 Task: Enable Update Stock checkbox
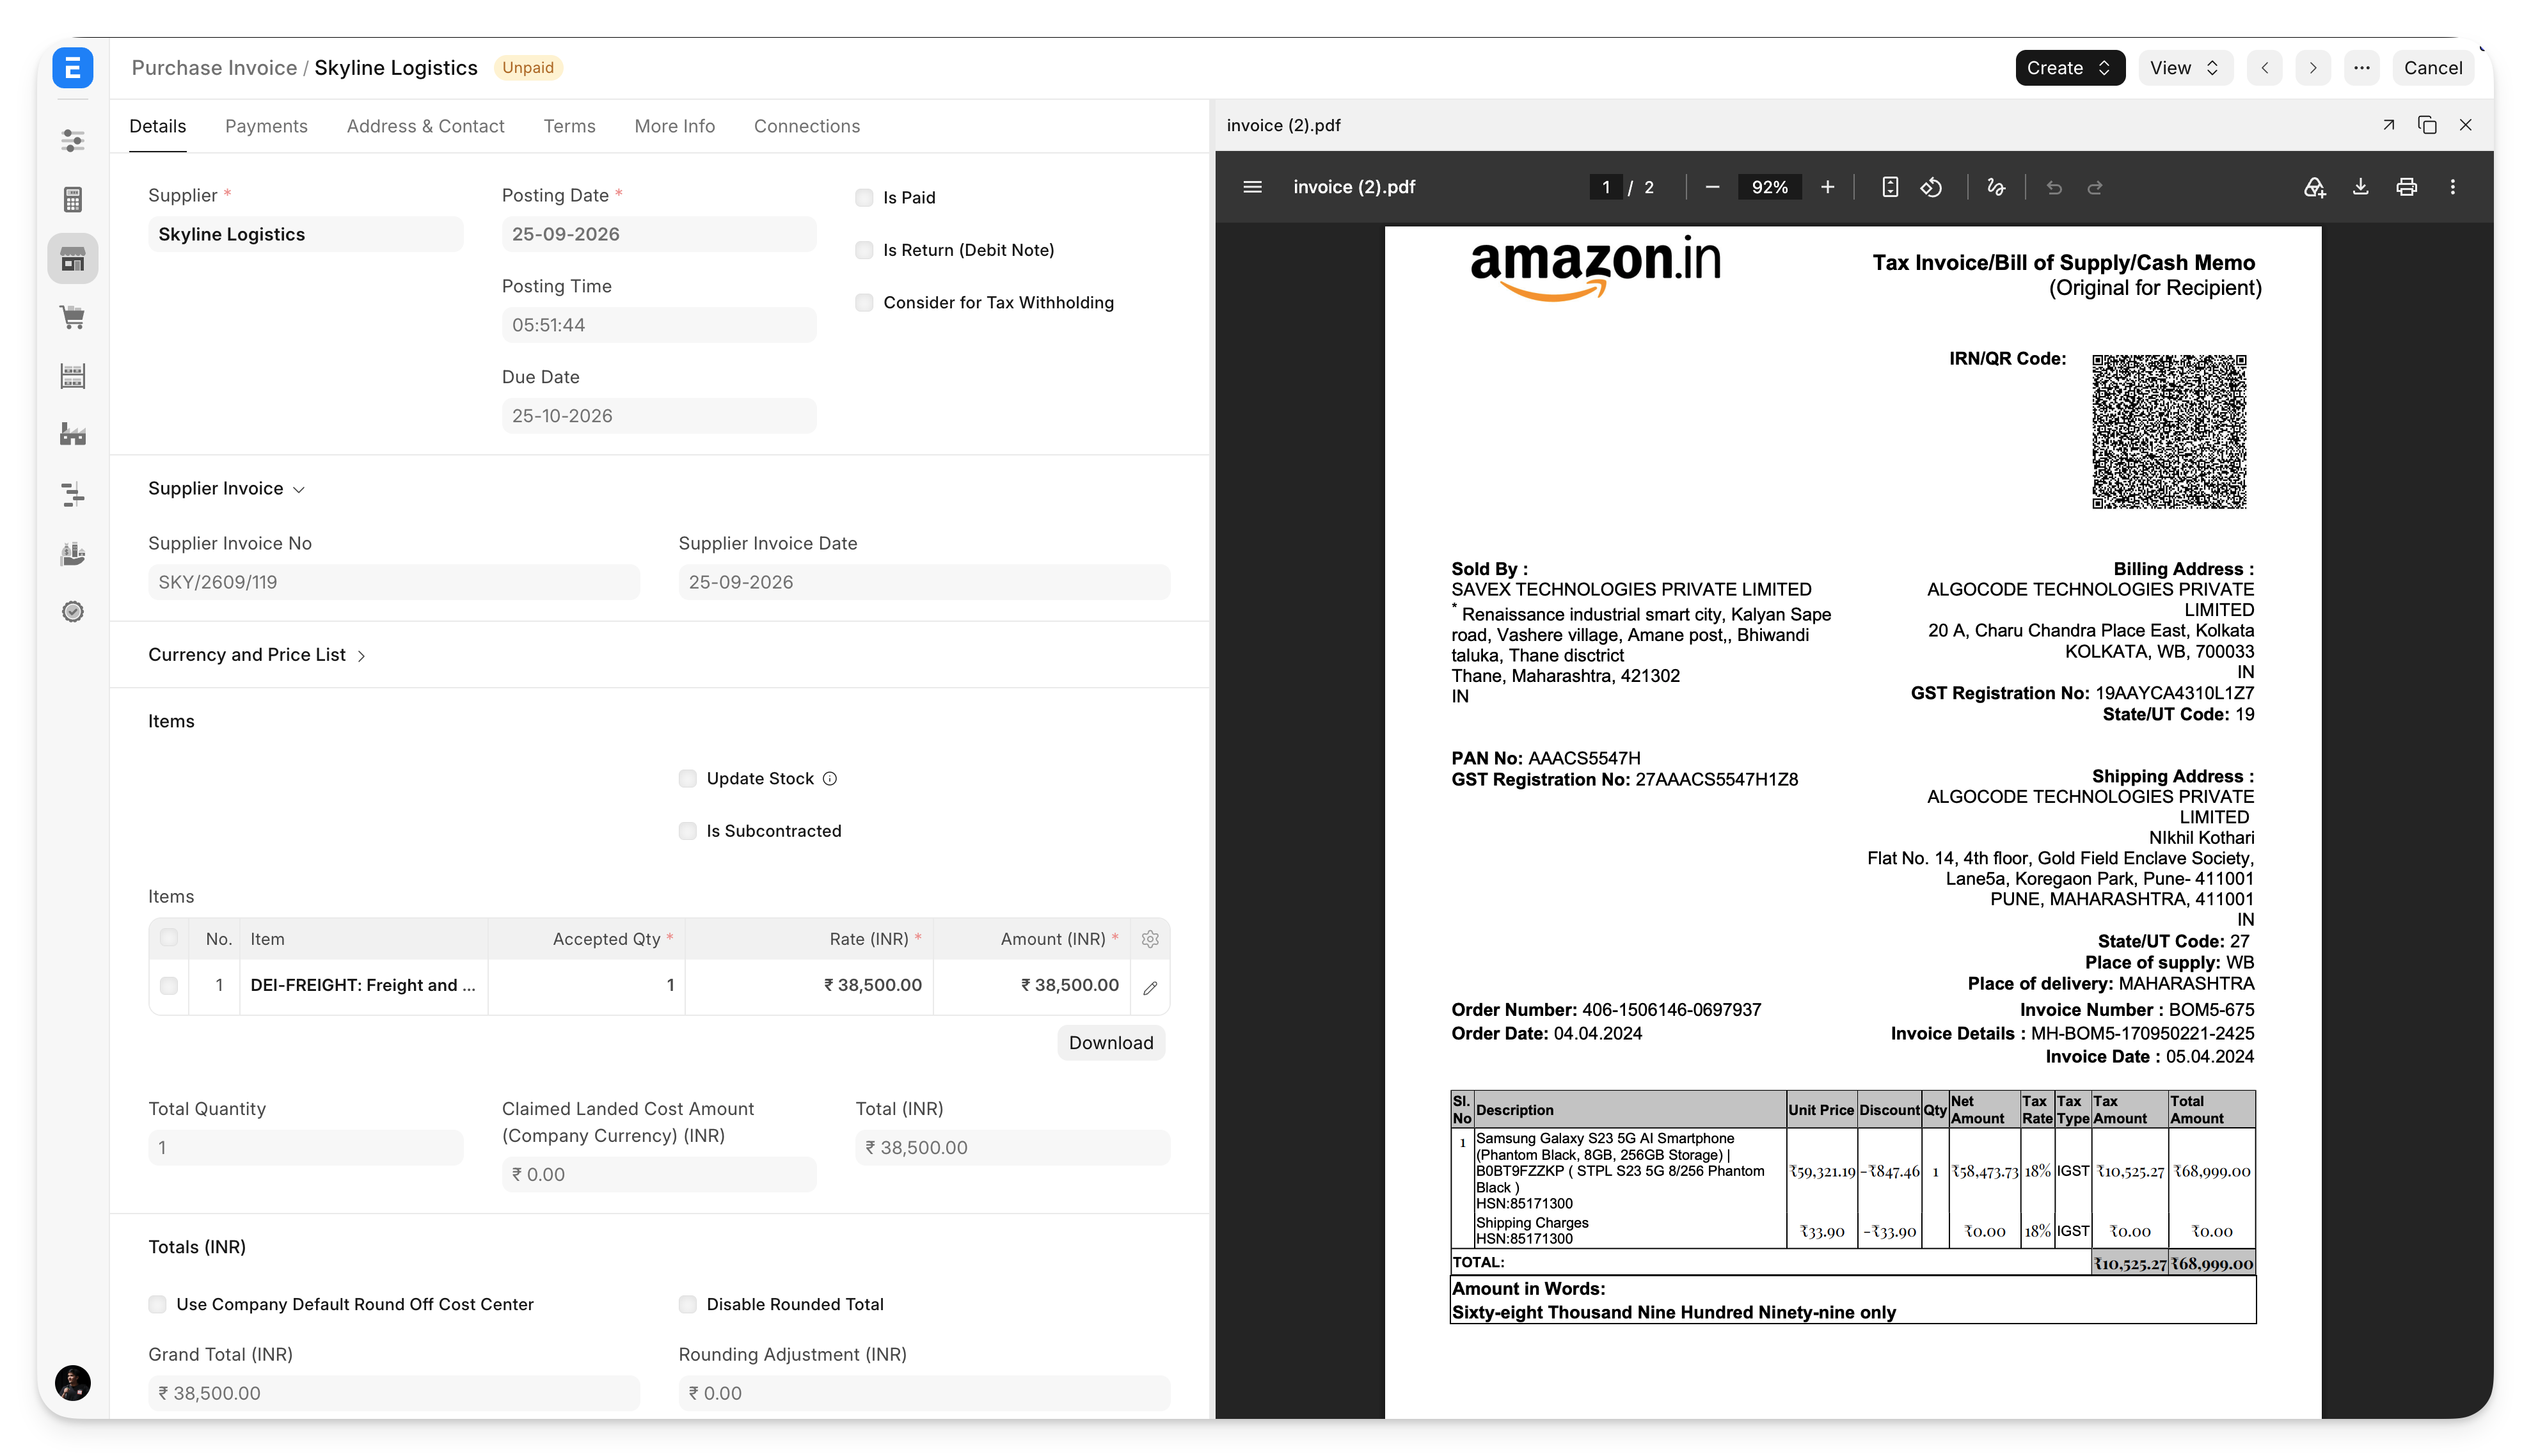[687, 779]
